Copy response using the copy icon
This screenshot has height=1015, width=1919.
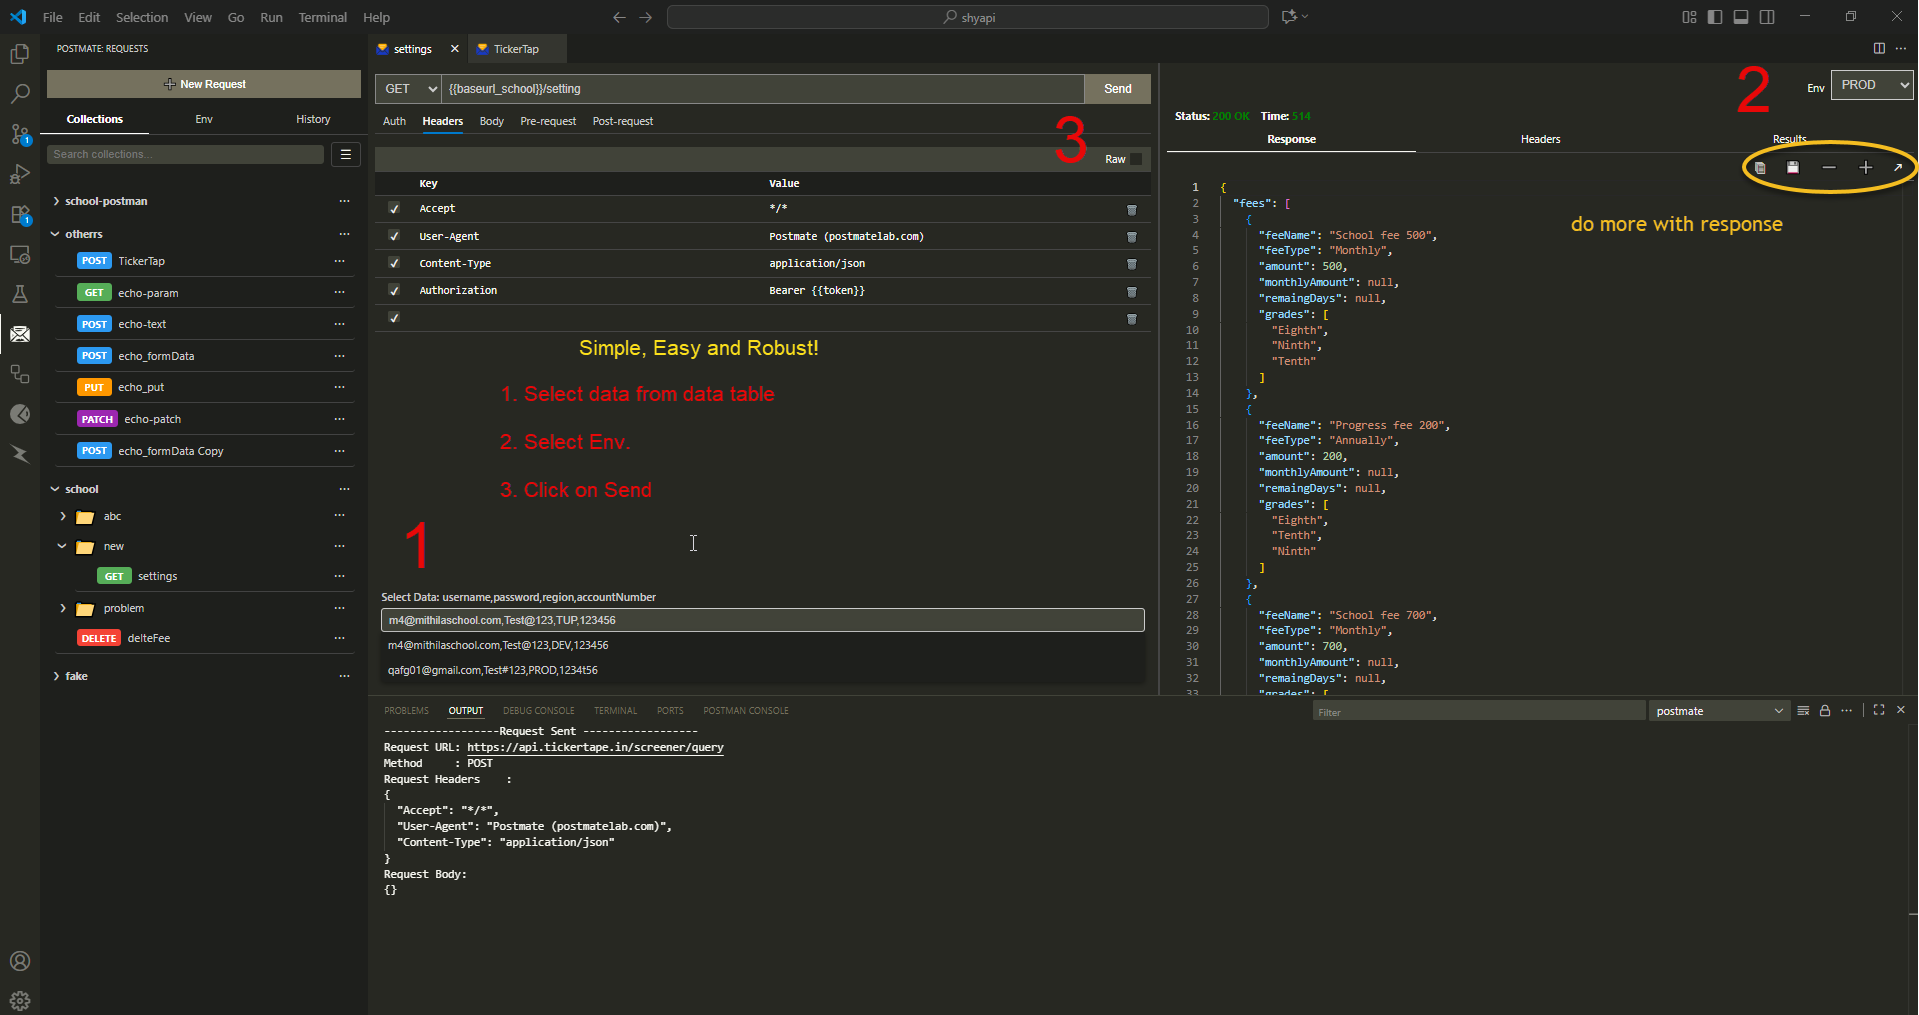[x=1760, y=168]
